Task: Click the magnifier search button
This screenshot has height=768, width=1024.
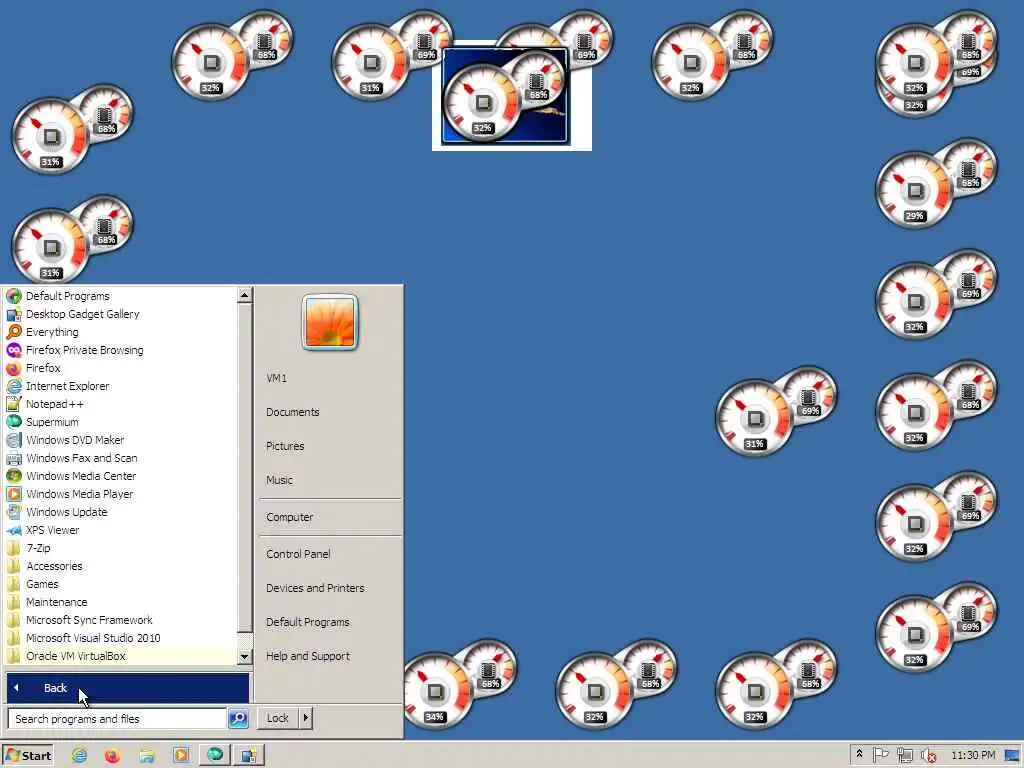Action: click(238, 718)
